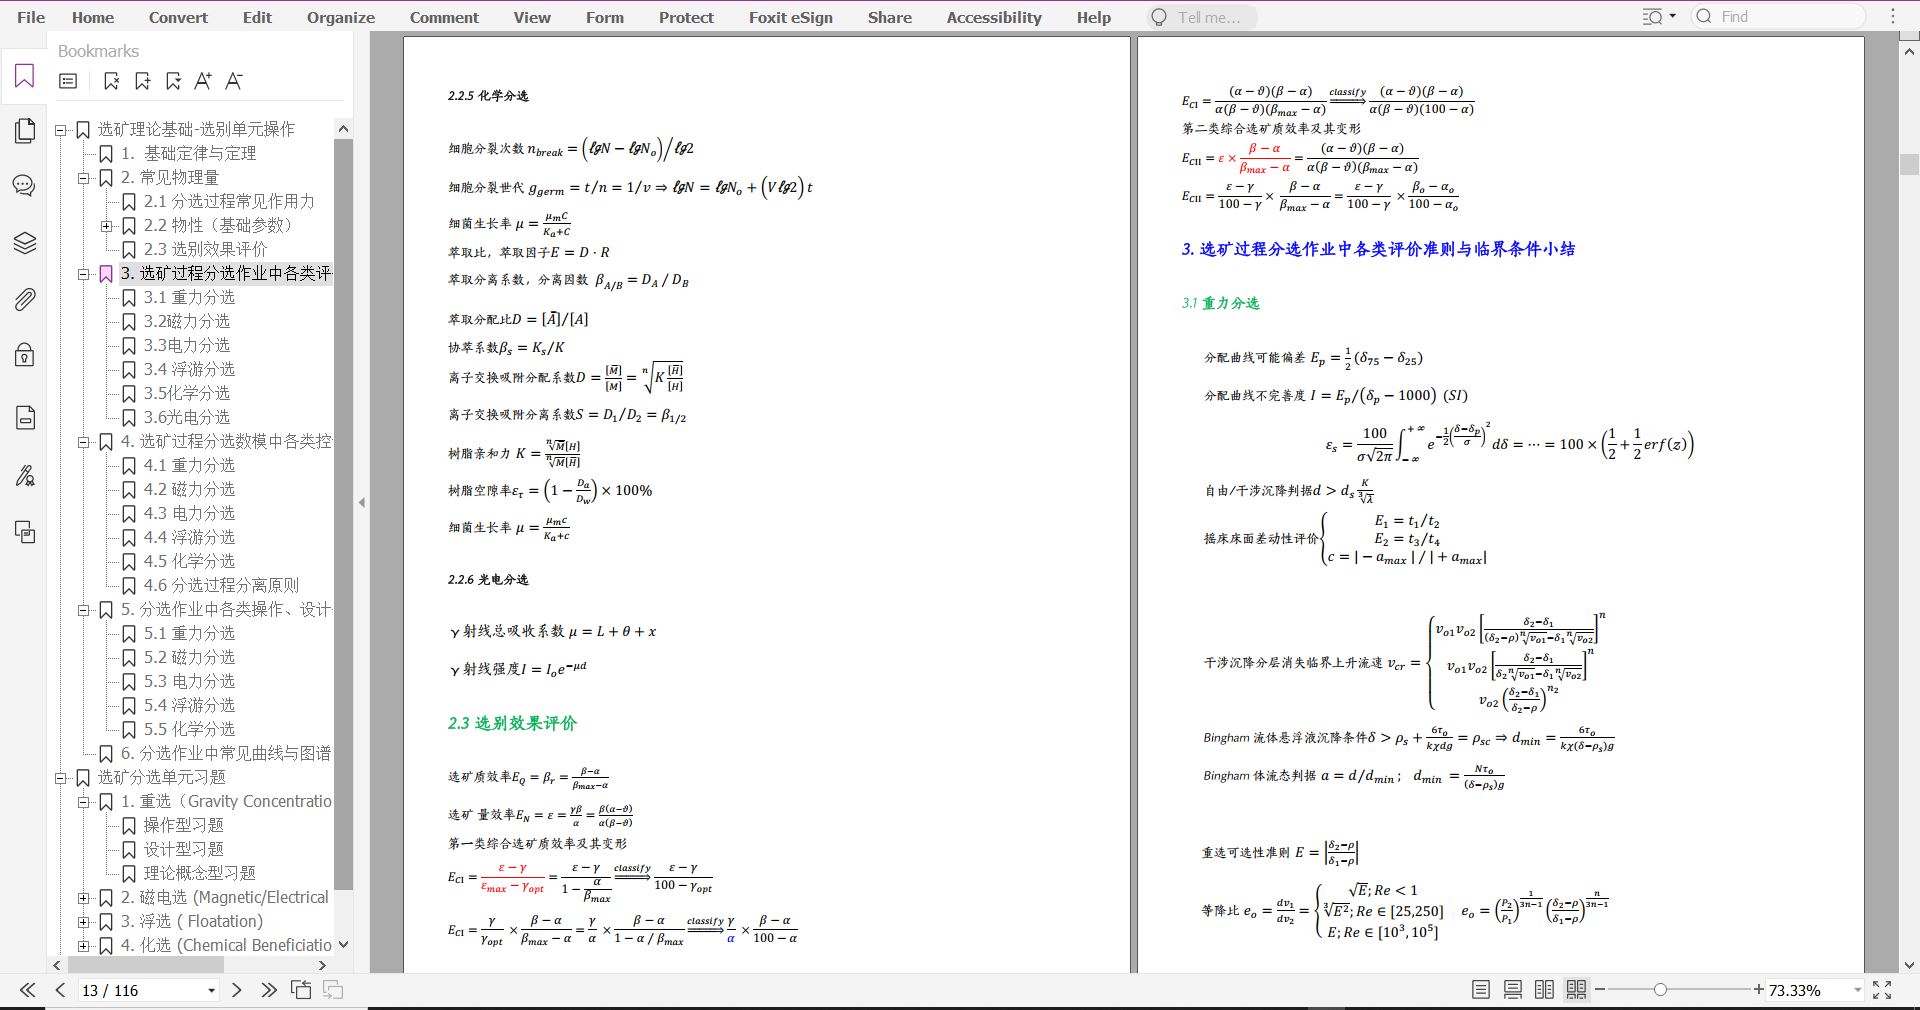
Task: Click the document vertical scrollbar thumb
Action: click(x=1909, y=166)
